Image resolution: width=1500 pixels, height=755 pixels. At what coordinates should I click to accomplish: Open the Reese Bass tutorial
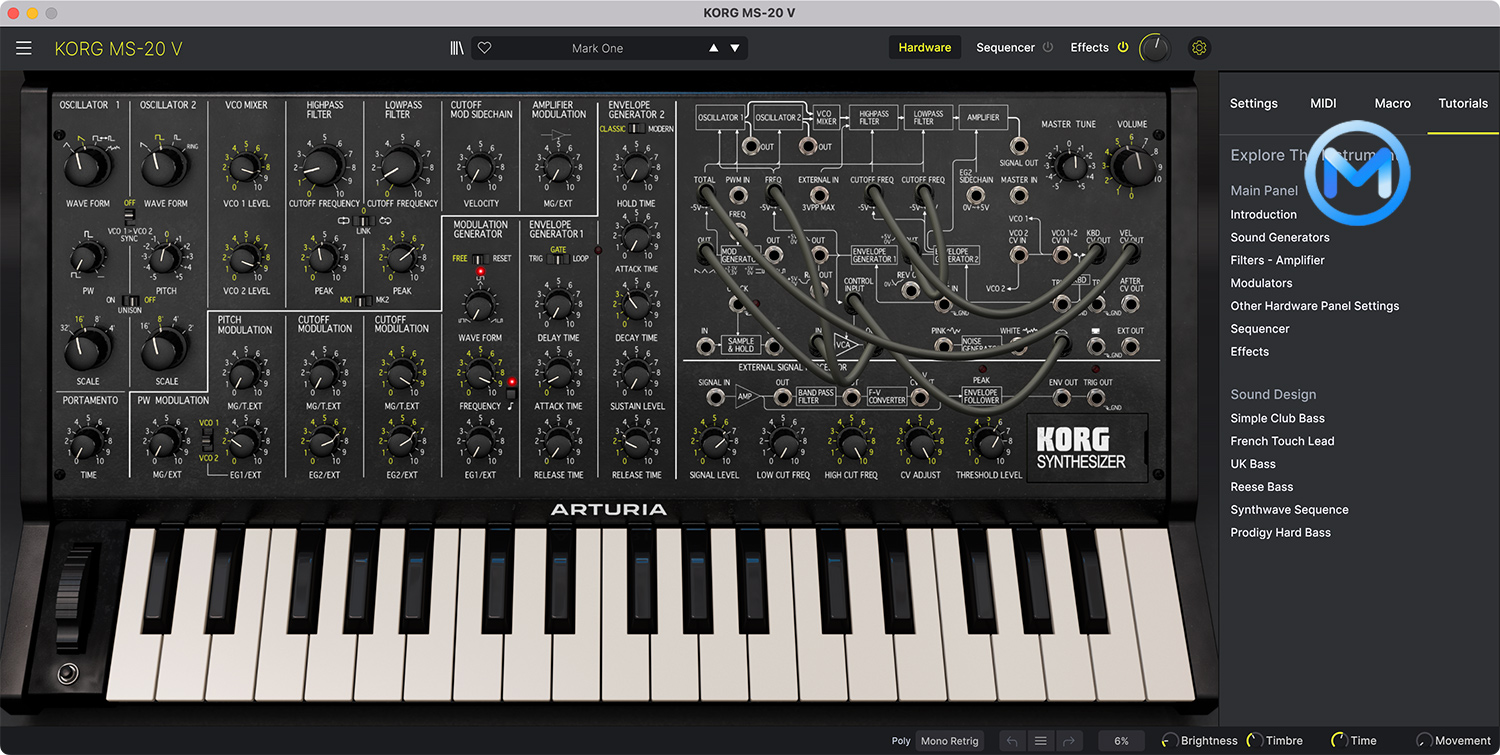pyautogui.click(x=1262, y=487)
